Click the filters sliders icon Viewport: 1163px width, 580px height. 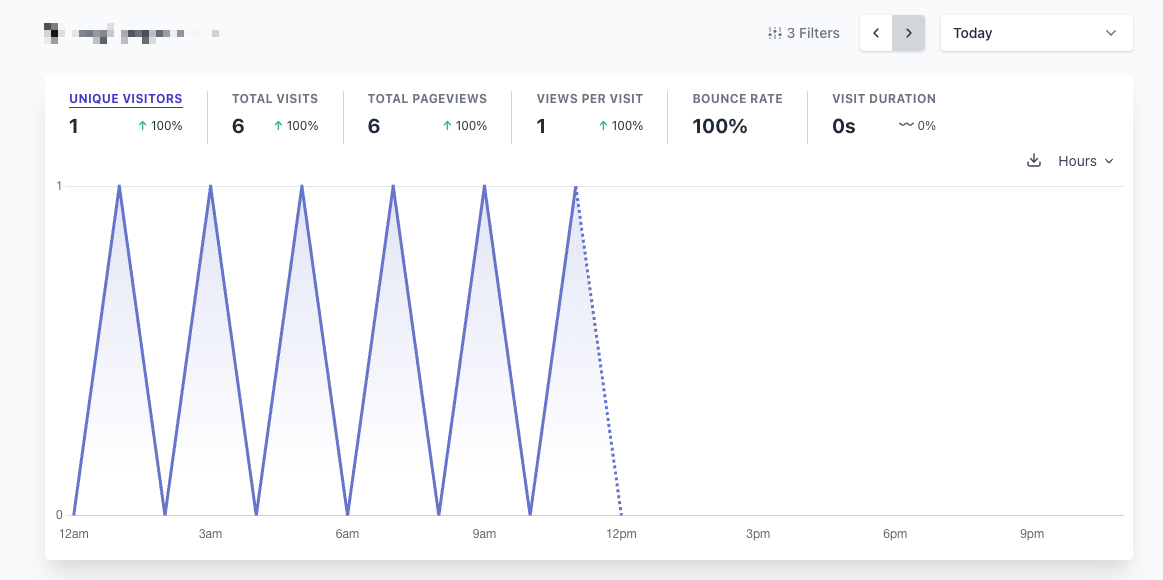pos(774,33)
